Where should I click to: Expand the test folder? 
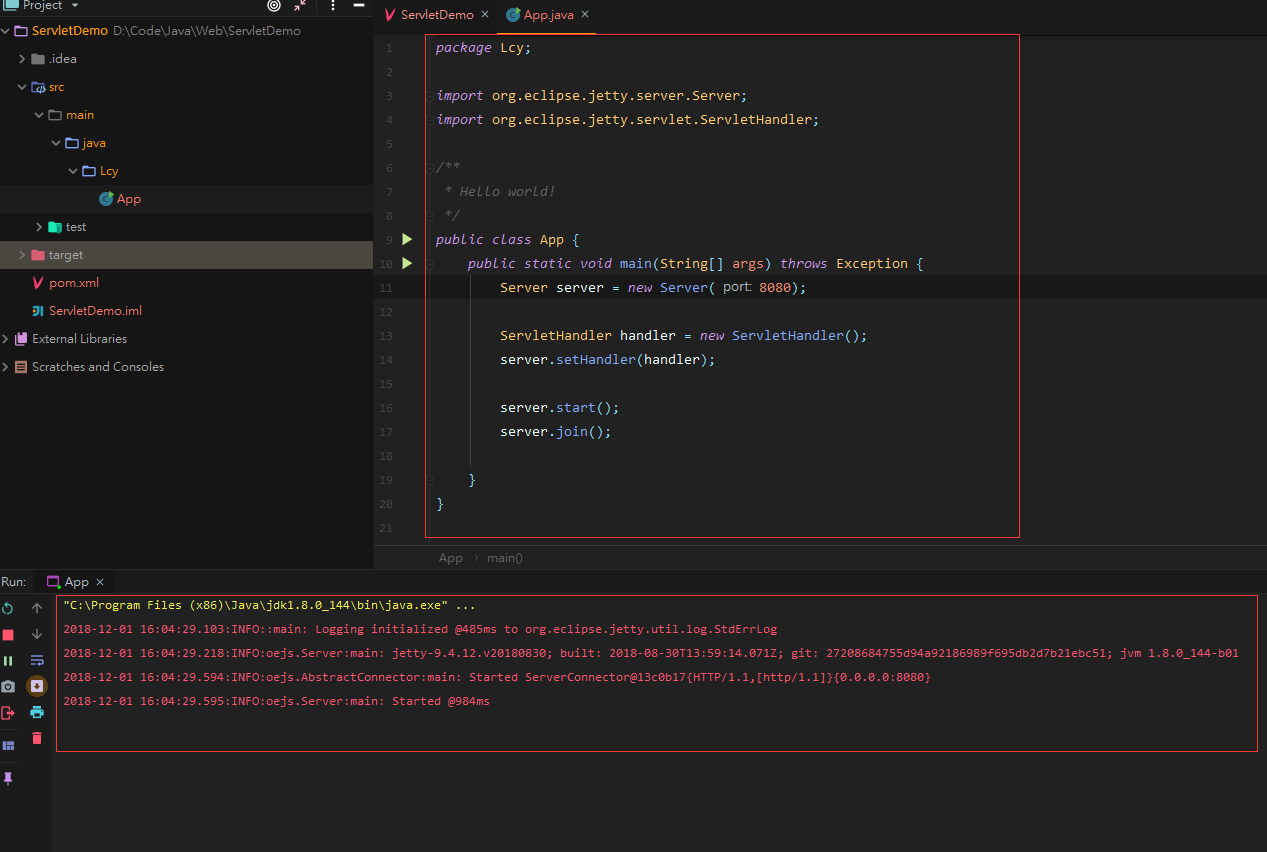[39, 227]
